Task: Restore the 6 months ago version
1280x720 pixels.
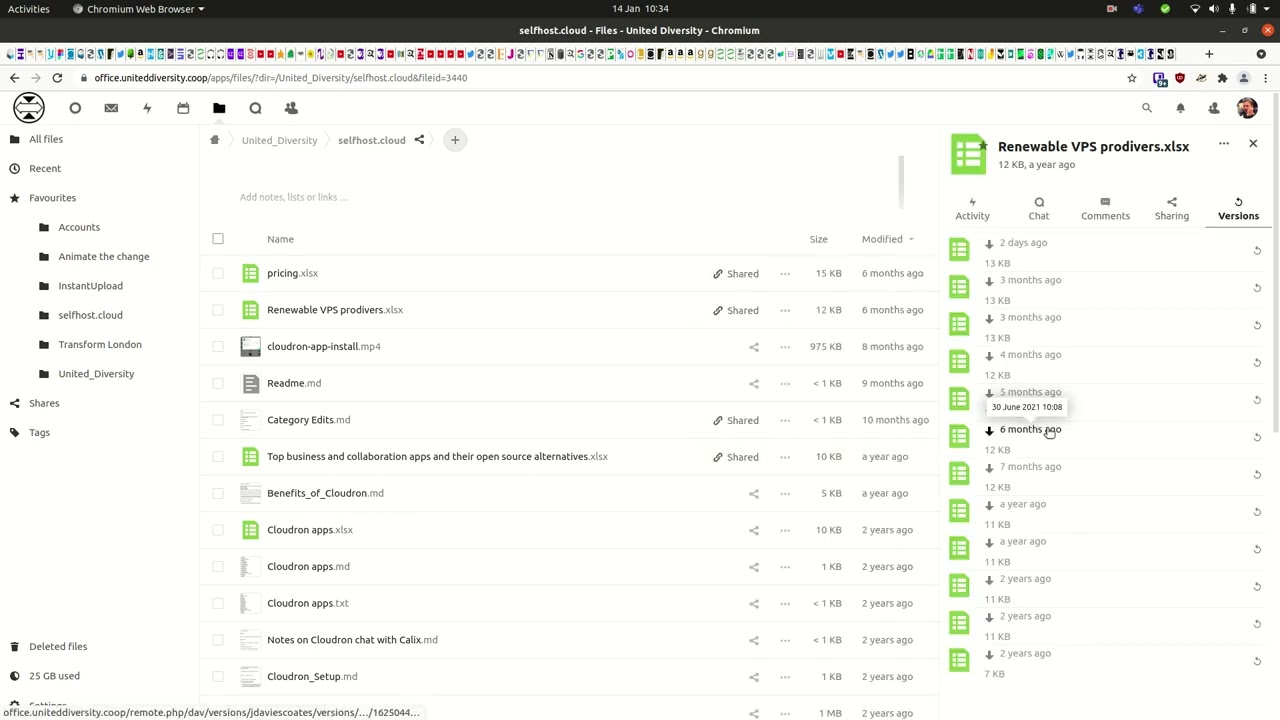Action: [1257, 438]
